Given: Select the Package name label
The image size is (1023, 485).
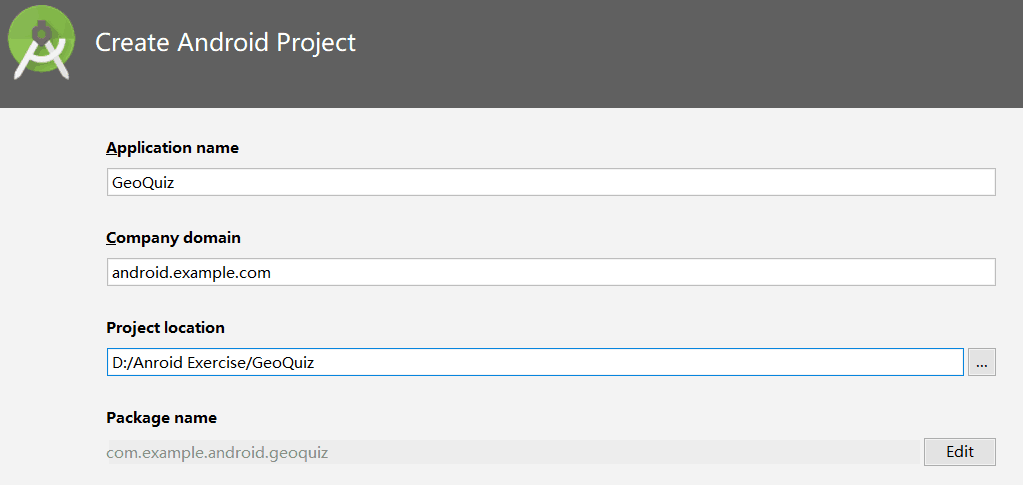Looking at the screenshot, I should click(162, 418).
